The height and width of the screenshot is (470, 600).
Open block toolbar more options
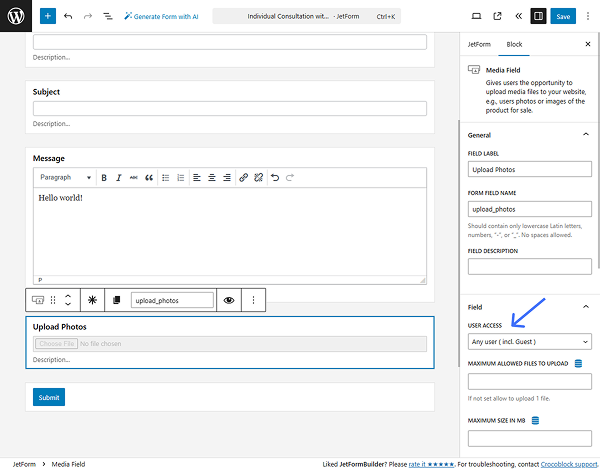[x=253, y=300]
